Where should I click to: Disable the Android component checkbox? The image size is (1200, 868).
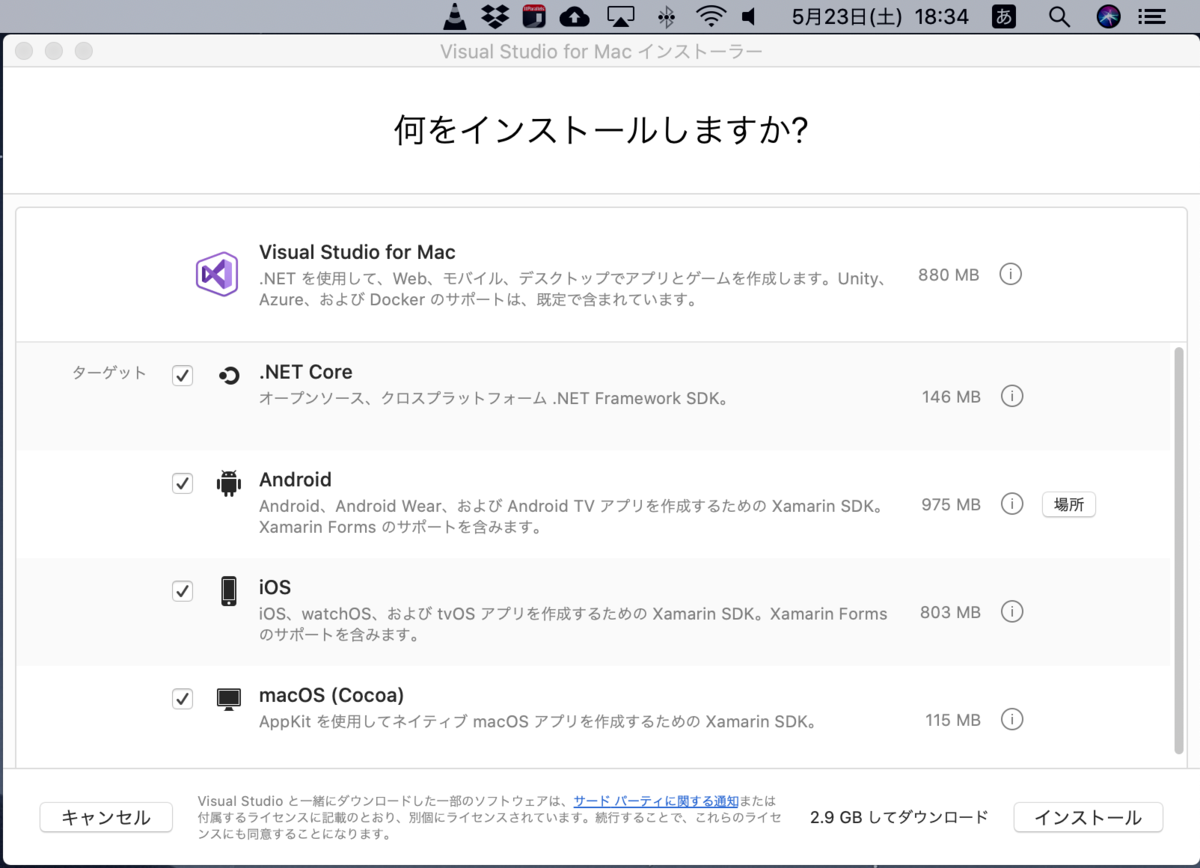182,483
